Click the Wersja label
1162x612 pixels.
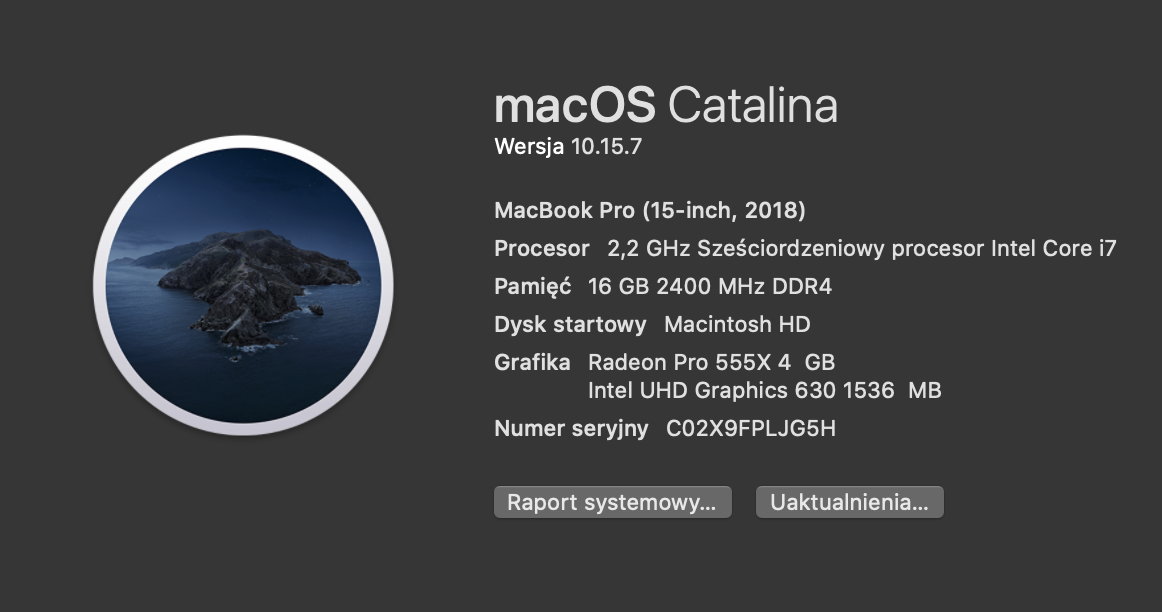click(x=529, y=147)
